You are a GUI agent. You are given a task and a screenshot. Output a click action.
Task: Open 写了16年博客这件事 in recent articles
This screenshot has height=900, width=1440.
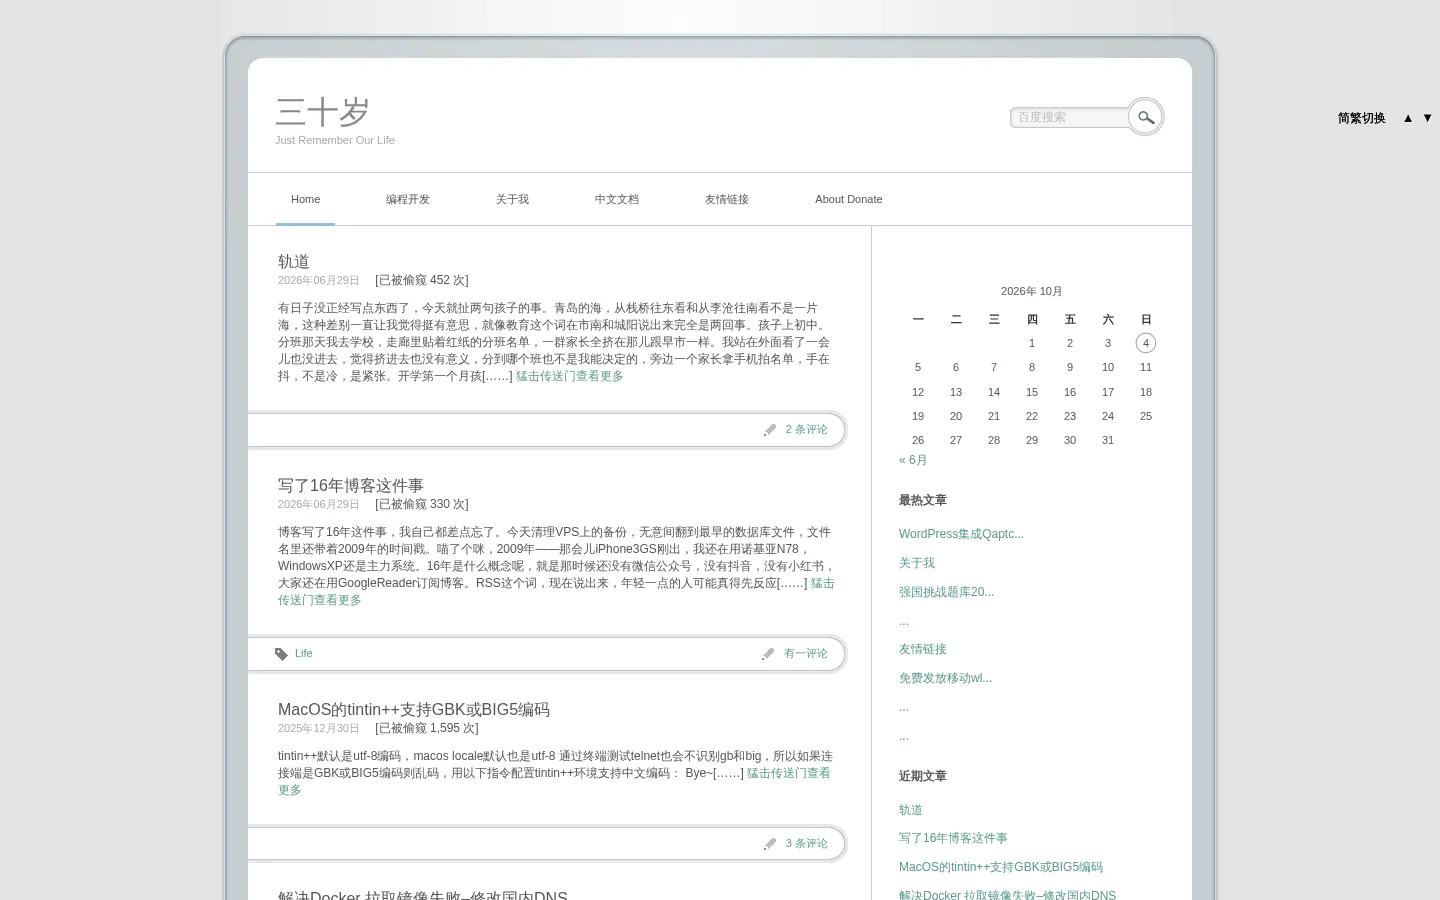point(953,838)
